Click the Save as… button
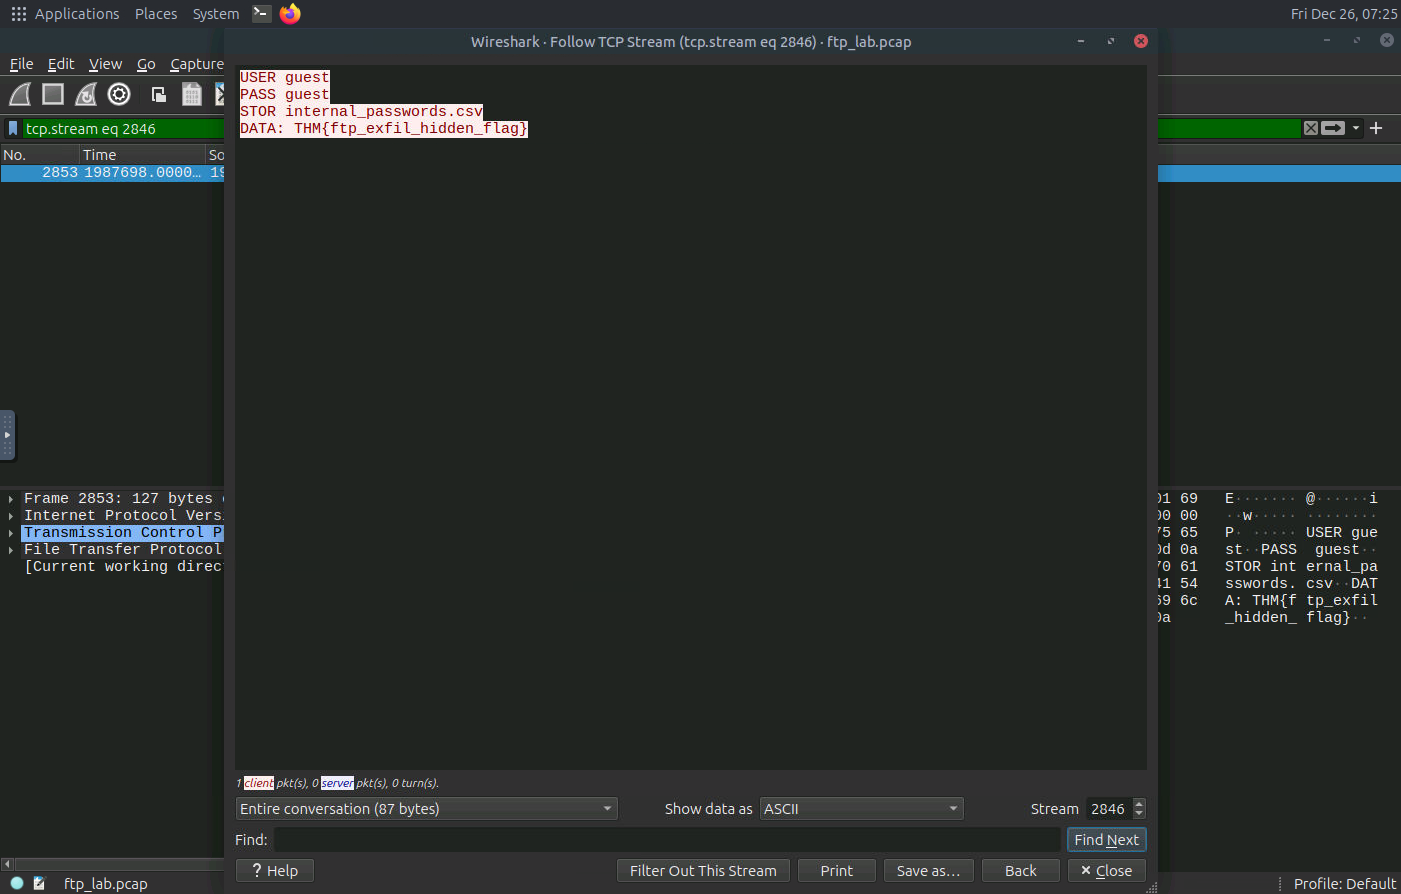The height and width of the screenshot is (894, 1401). click(x=929, y=871)
